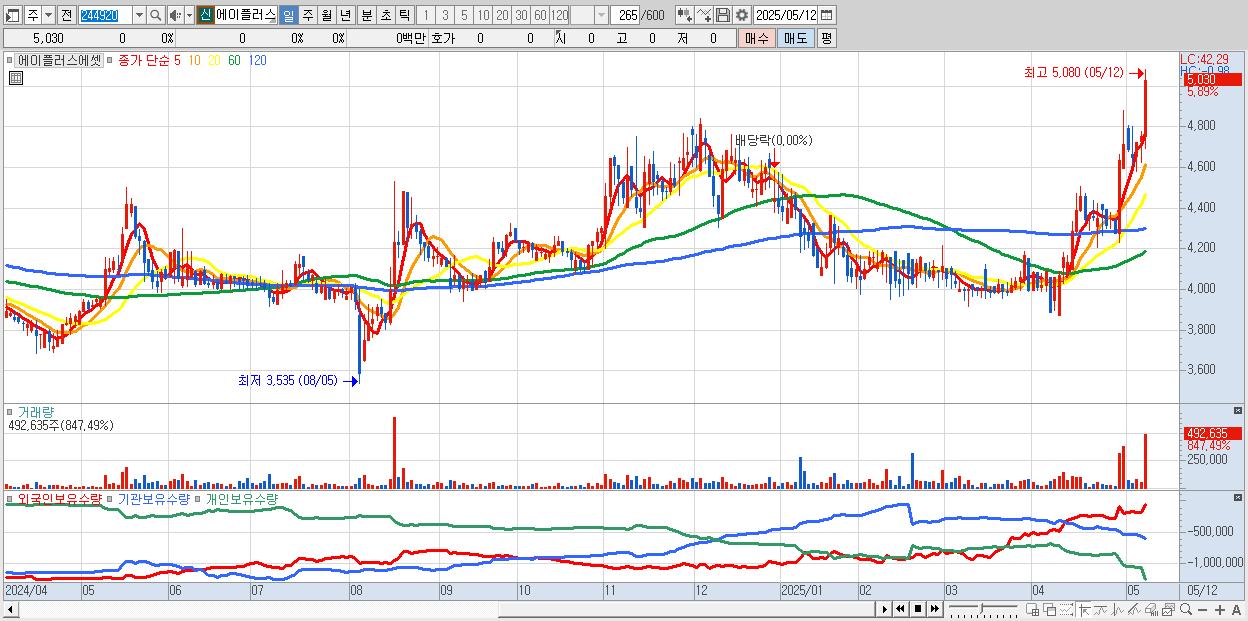Adjust the chart zoom slider in bottom bar

pyautogui.click(x=983, y=607)
